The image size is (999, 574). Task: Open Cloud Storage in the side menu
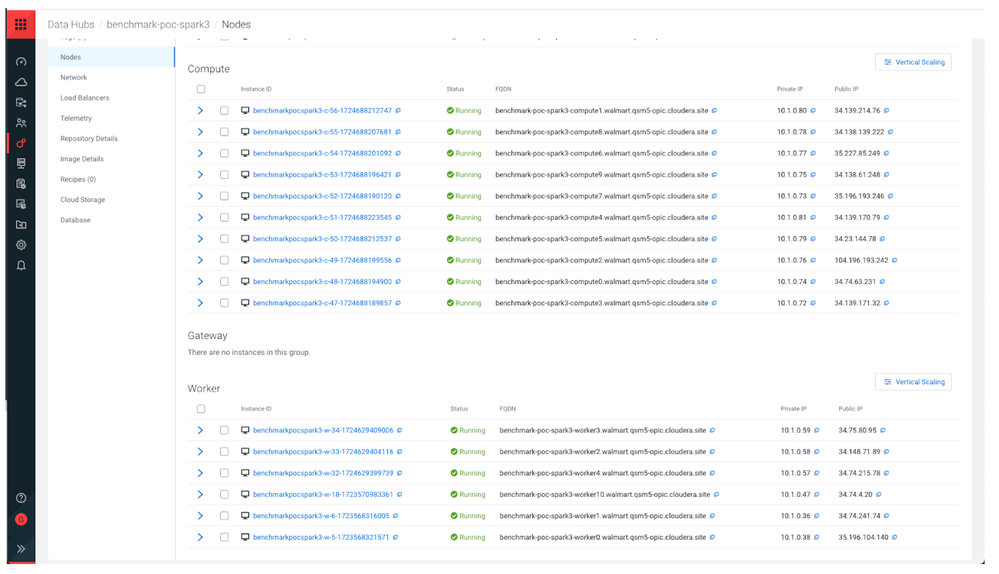click(x=82, y=200)
